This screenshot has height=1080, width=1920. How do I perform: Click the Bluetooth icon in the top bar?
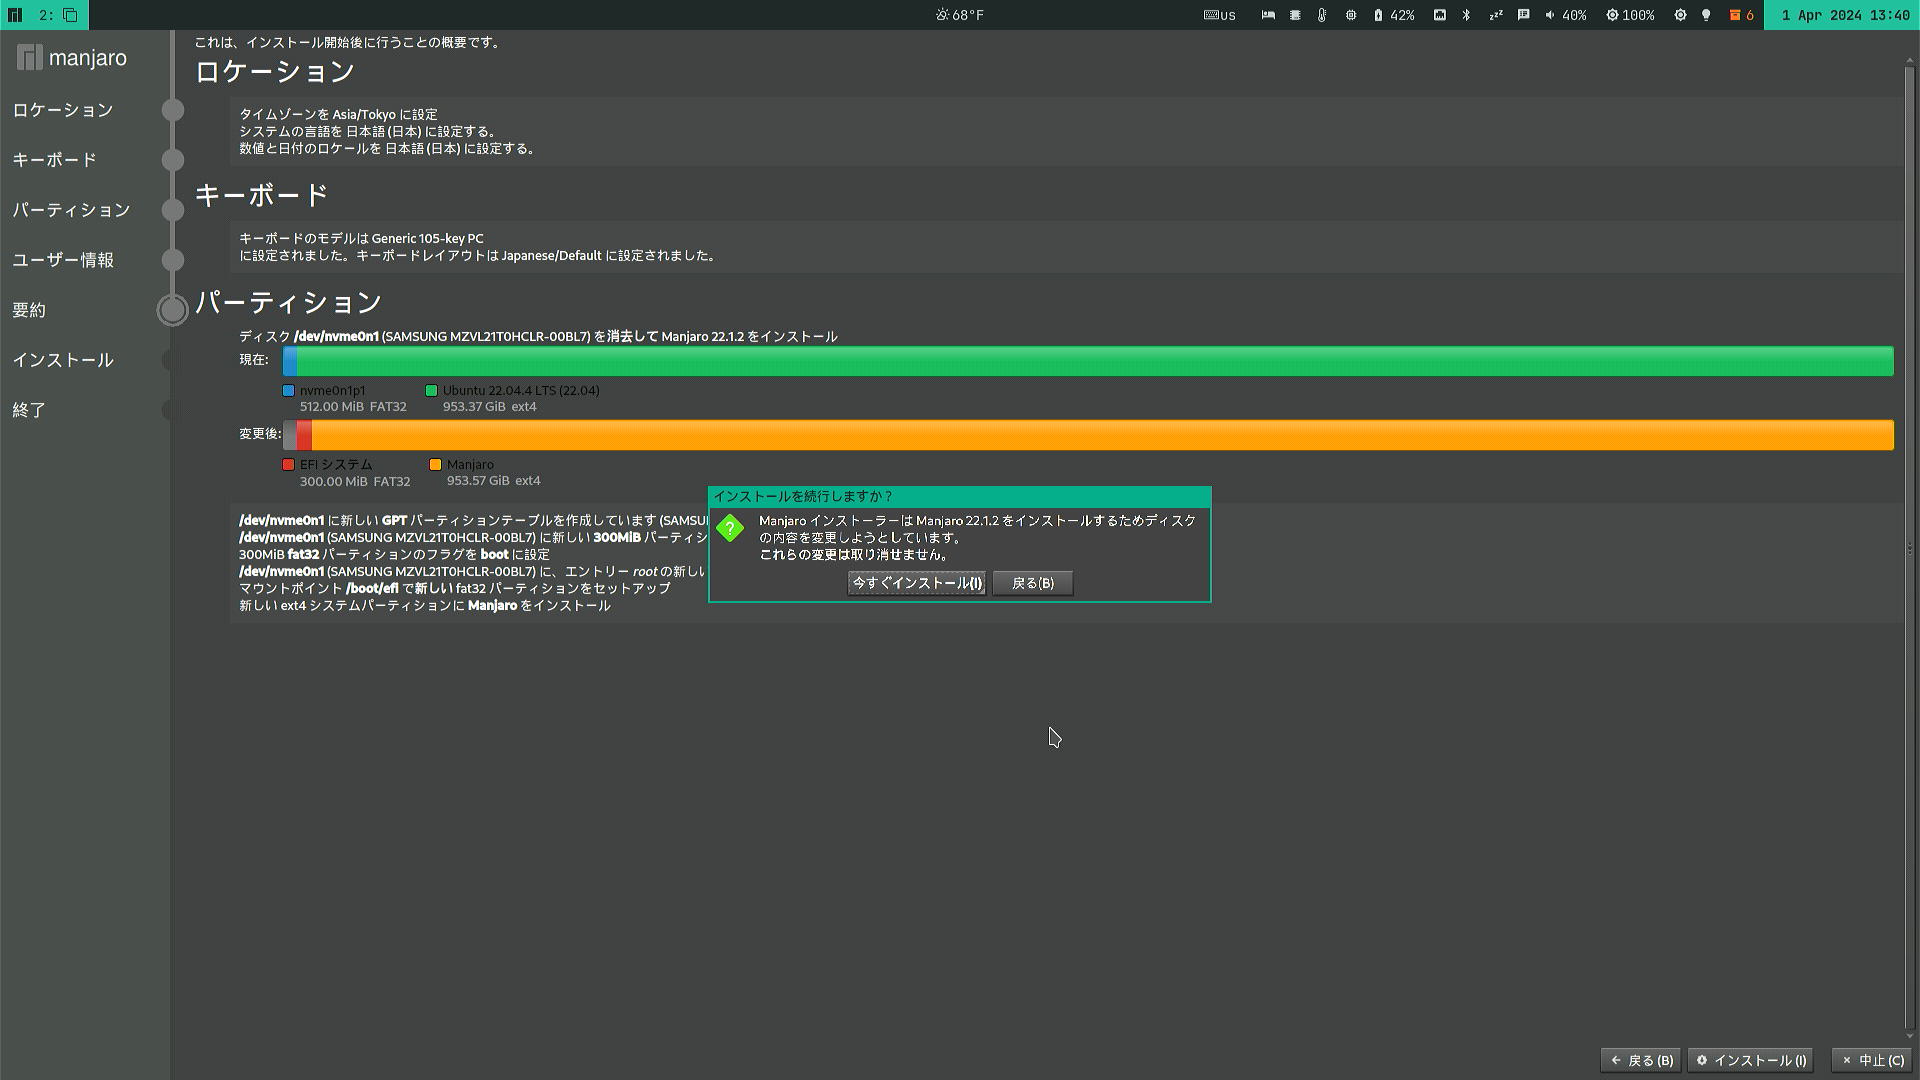click(1466, 15)
